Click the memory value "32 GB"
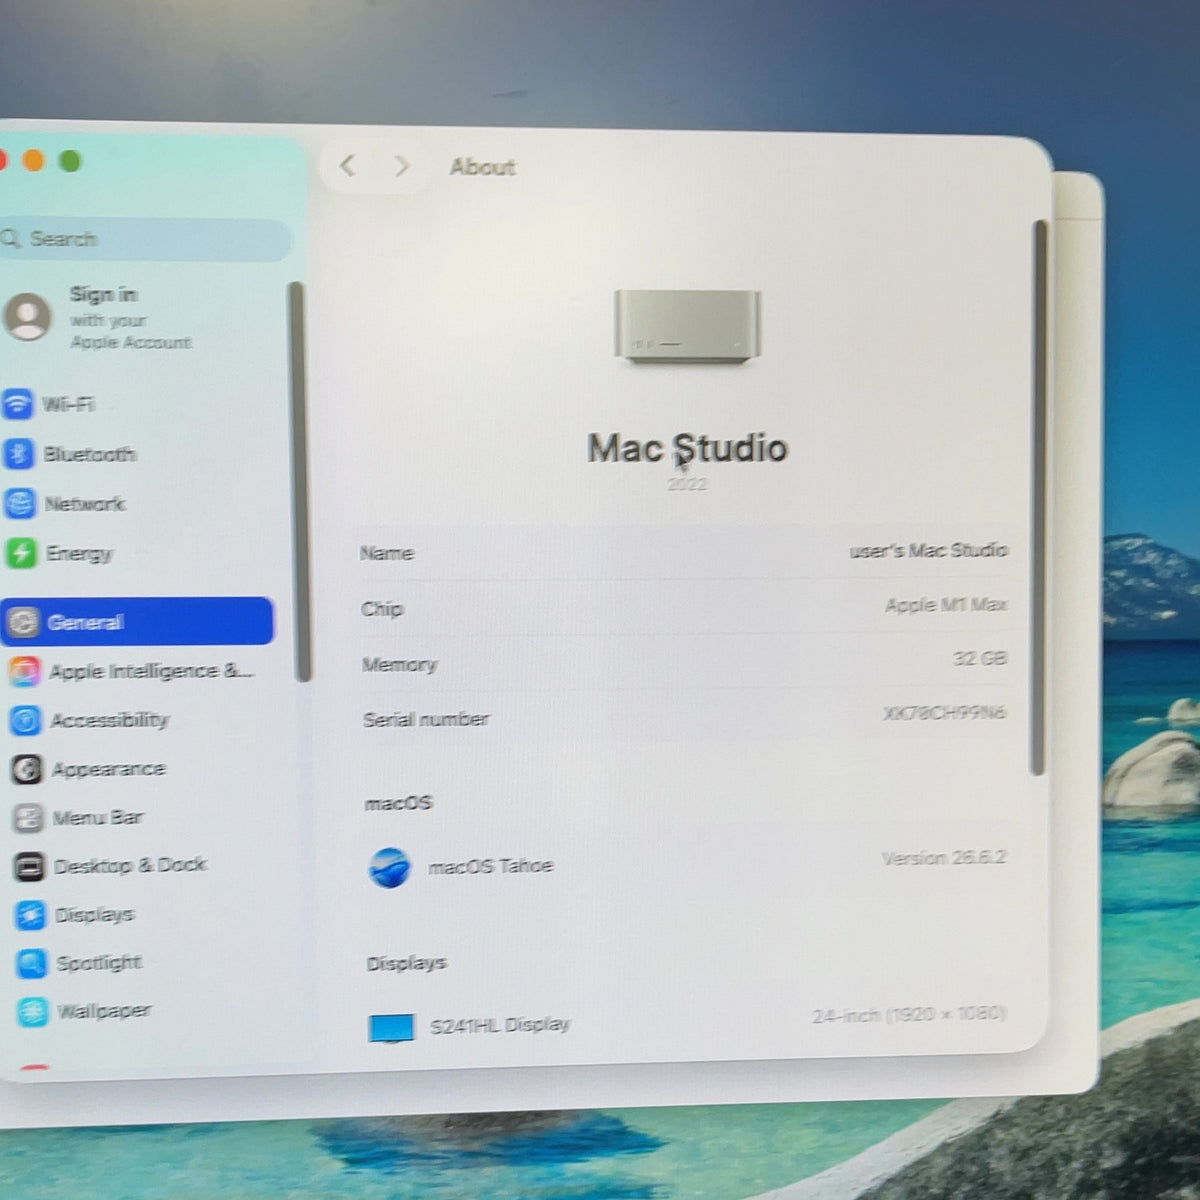The width and height of the screenshot is (1200, 1200). [x=980, y=659]
